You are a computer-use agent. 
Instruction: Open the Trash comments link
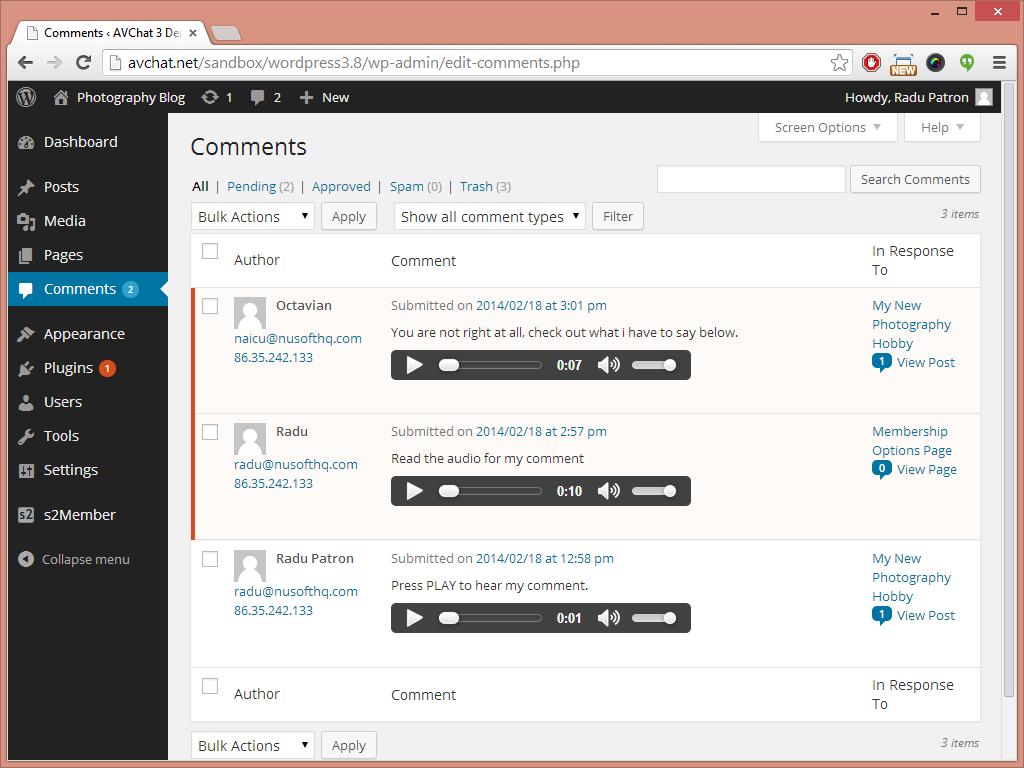[476, 186]
